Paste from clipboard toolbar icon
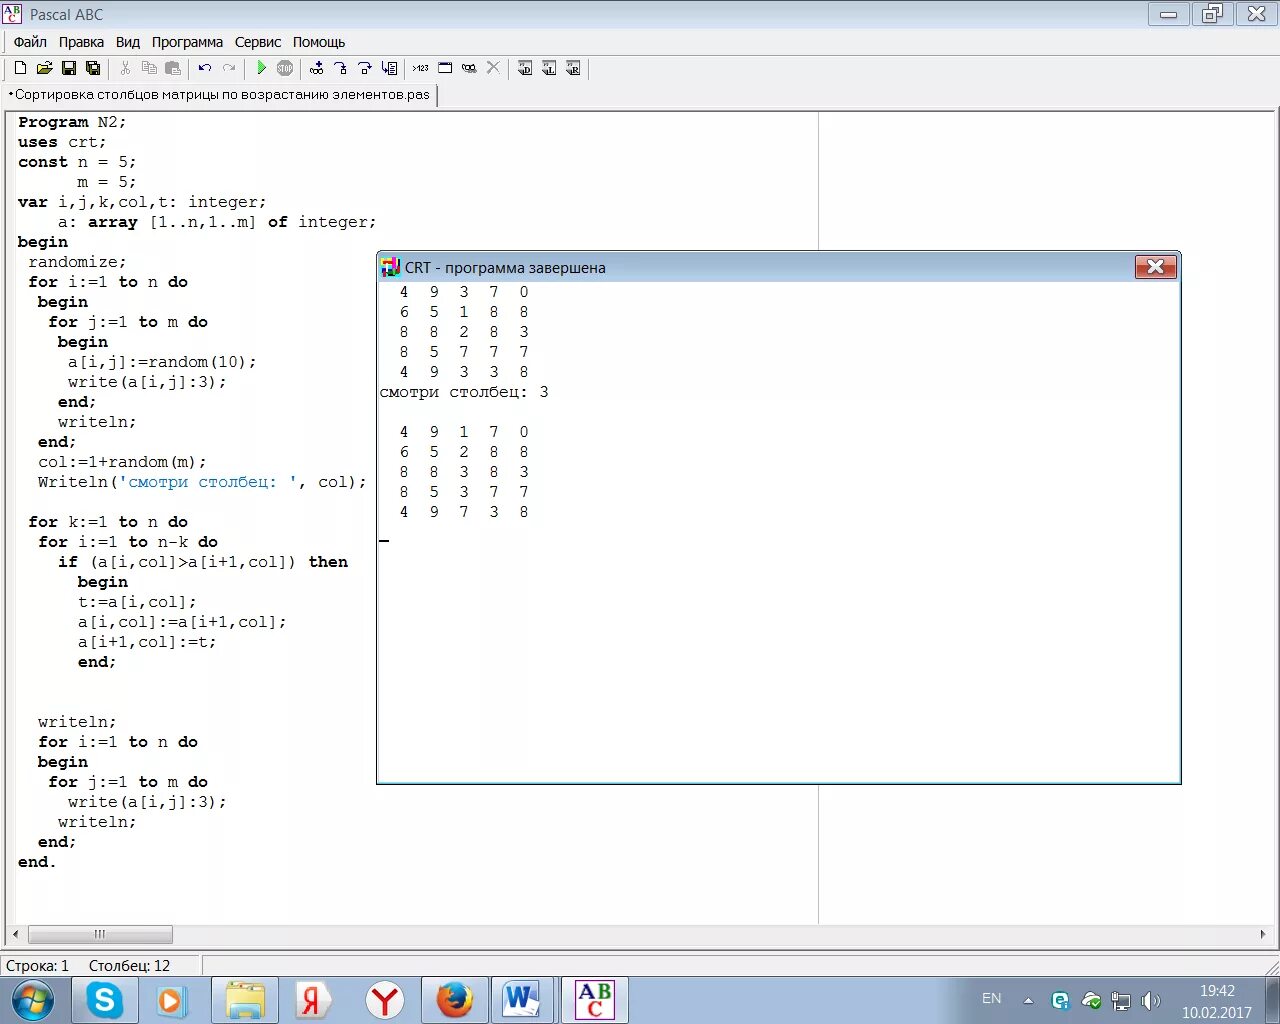1280x1024 pixels. click(x=173, y=68)
